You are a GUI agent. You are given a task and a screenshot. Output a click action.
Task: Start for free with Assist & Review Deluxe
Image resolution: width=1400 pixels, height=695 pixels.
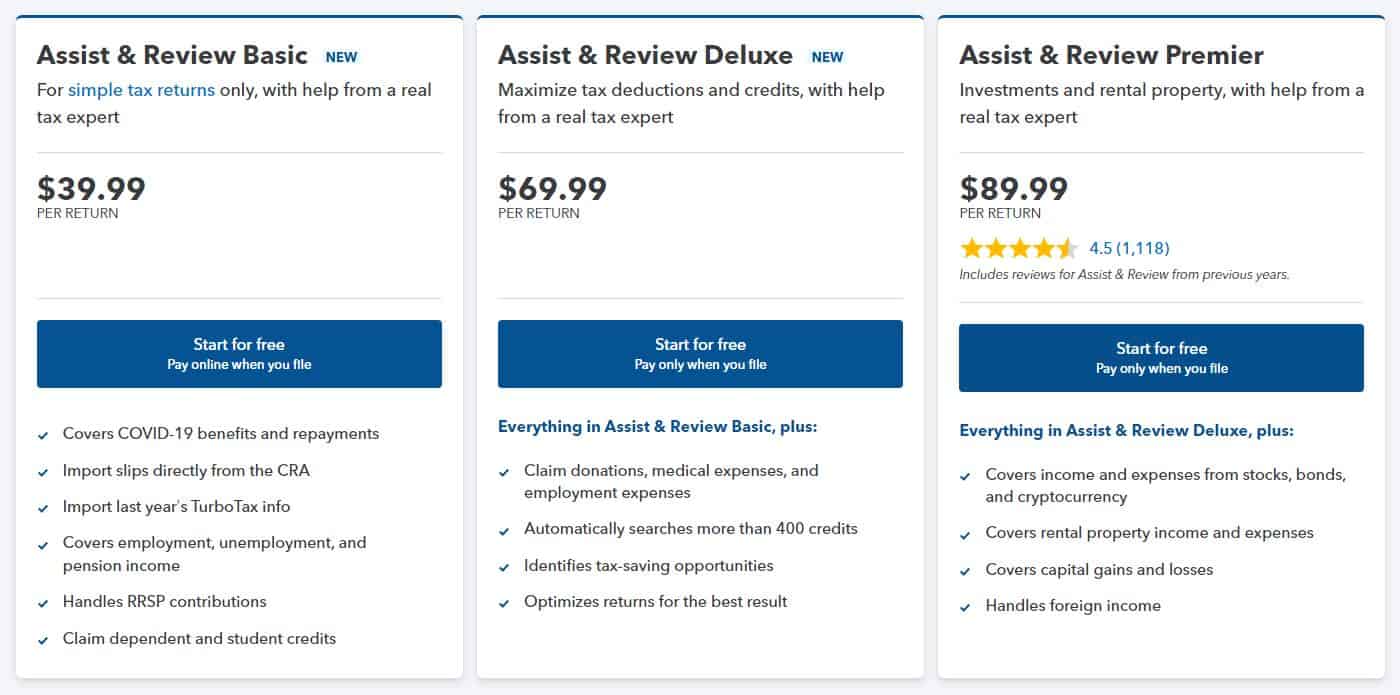pyautogui.click(x=700, y=354)
